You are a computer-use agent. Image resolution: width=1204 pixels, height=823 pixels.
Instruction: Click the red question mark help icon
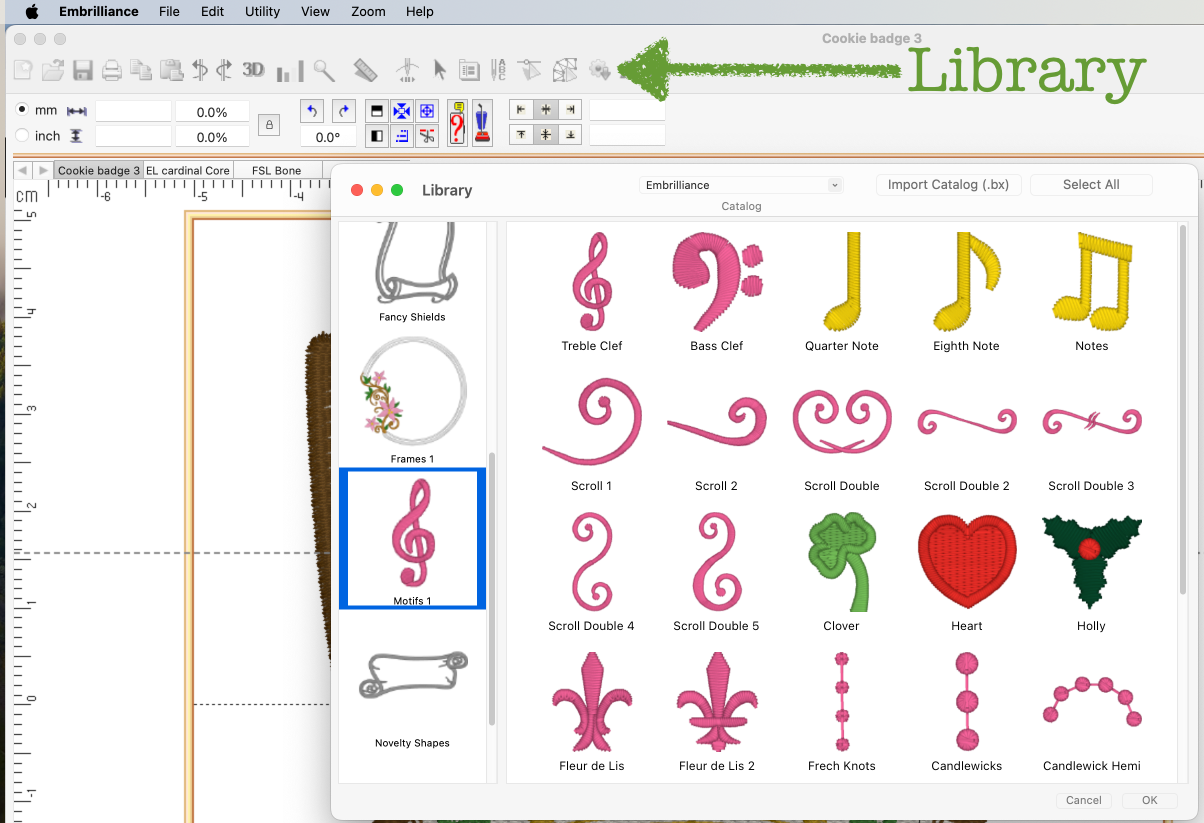click(x=457, y=123)
